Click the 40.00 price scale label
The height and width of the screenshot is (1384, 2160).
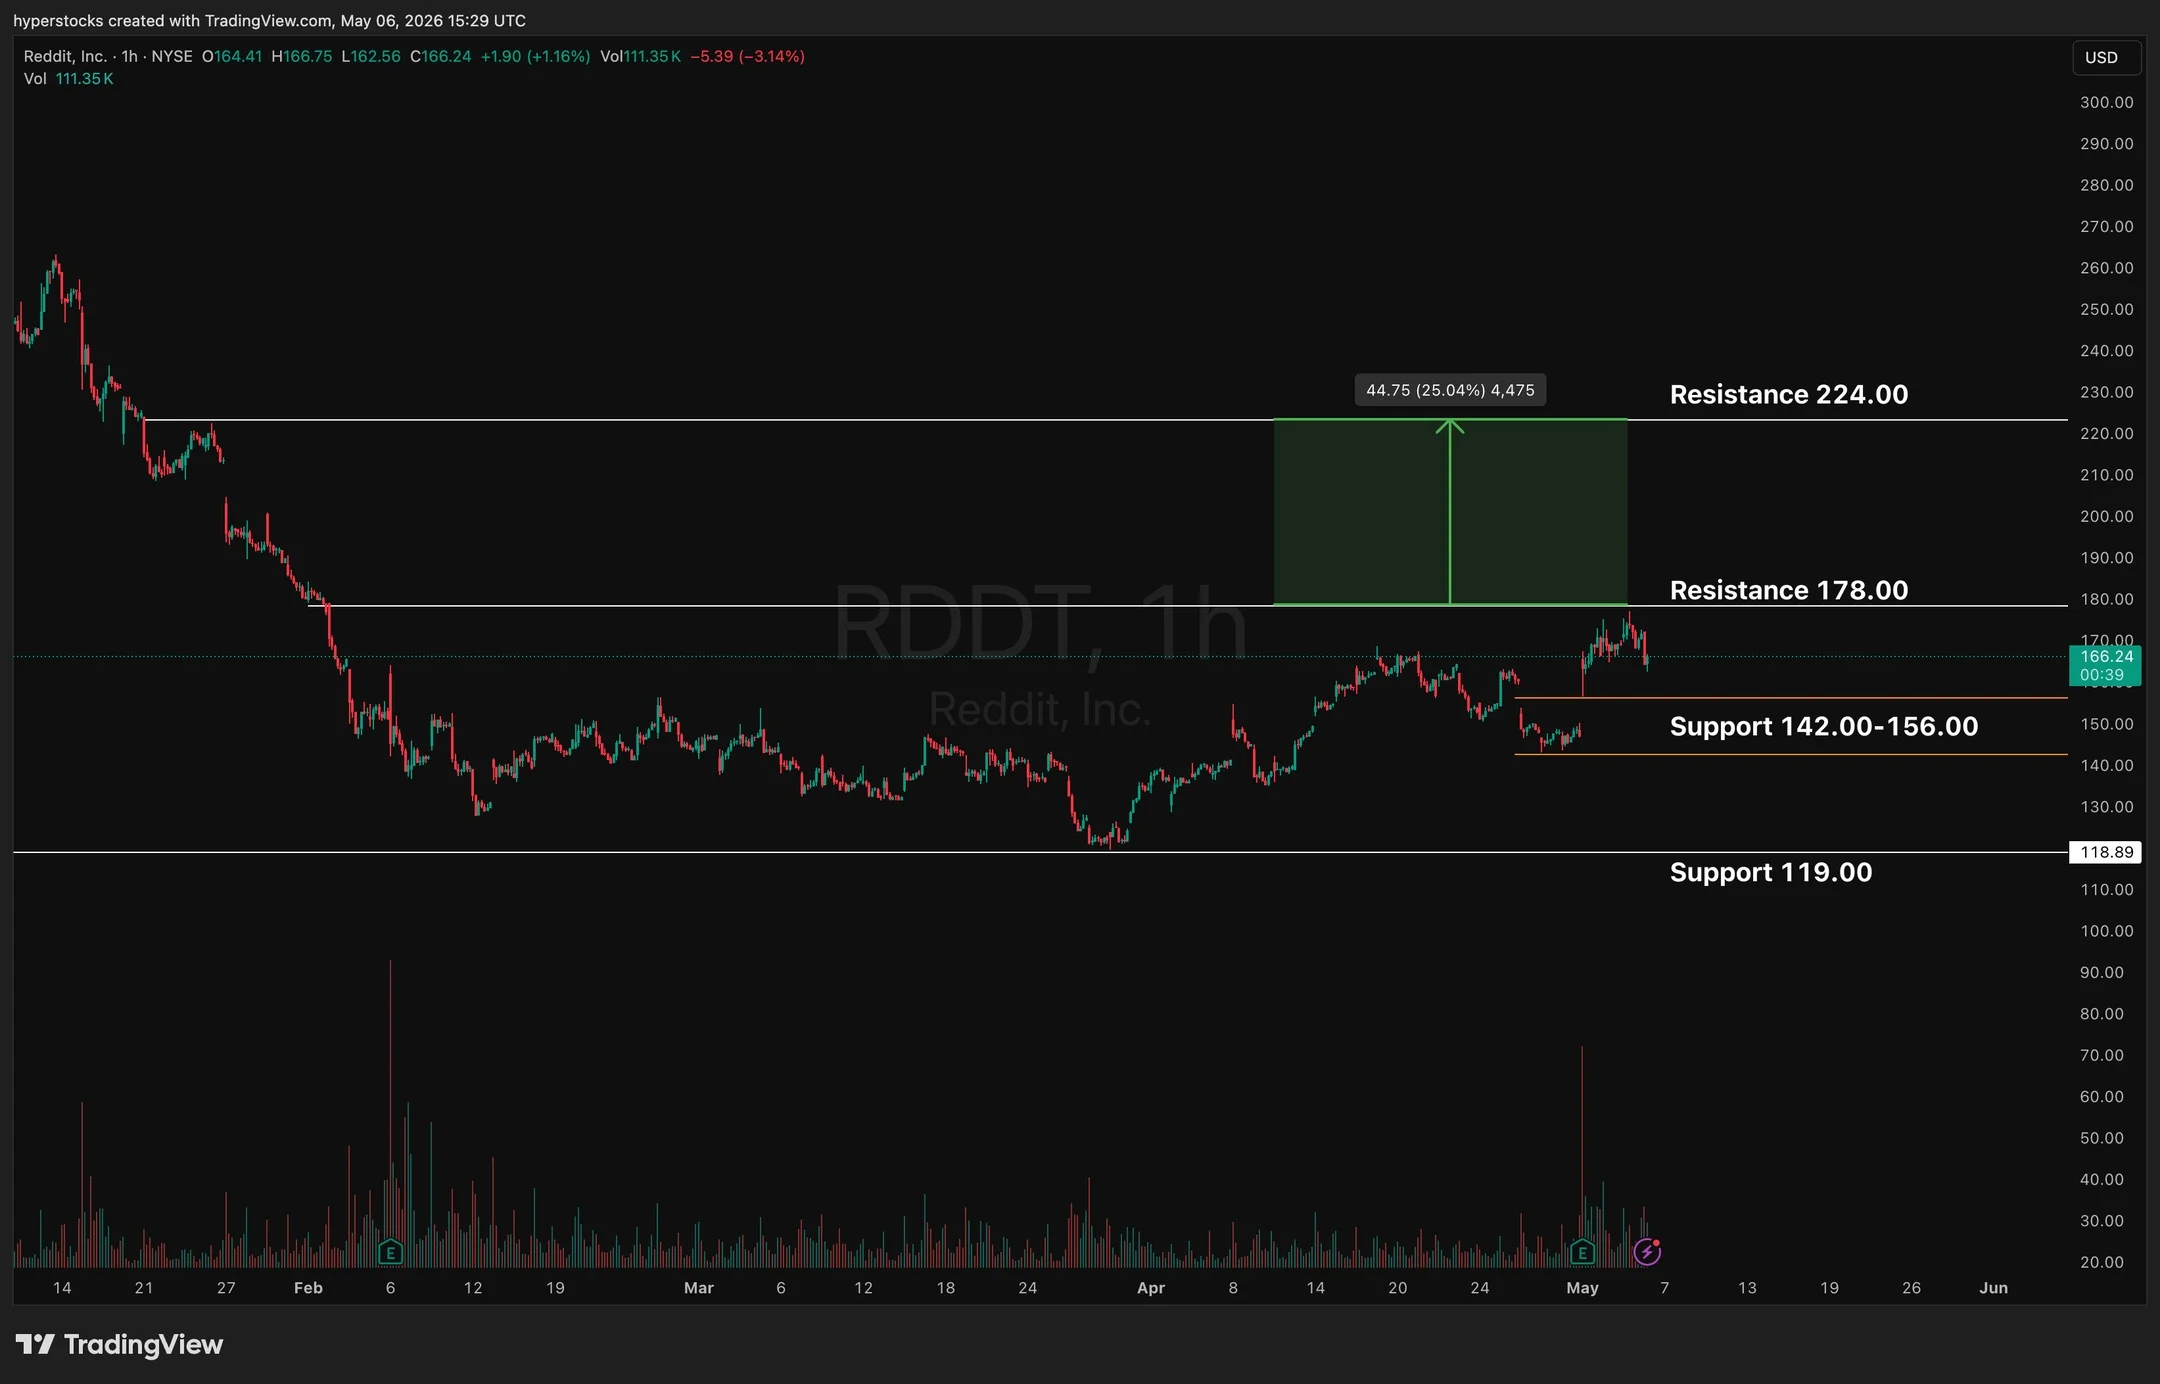click(2102, 1179)
